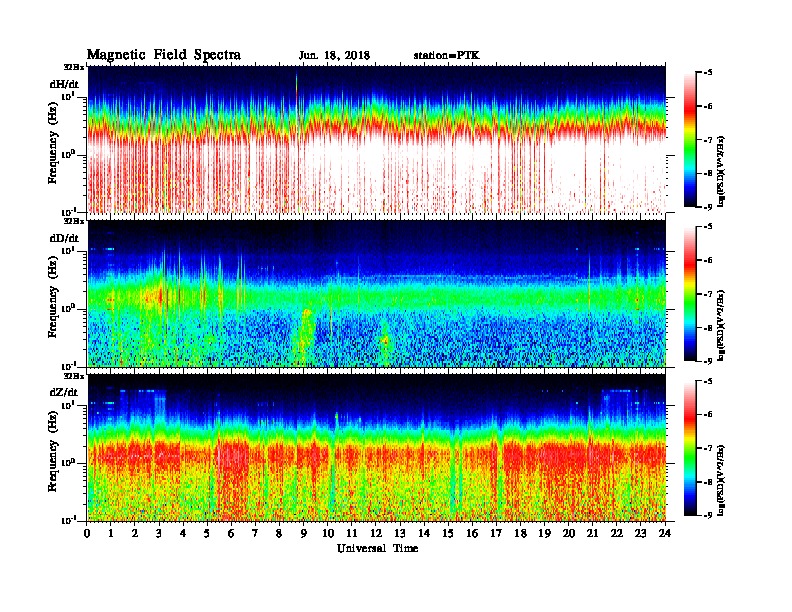
Task: Click the dZ/dt spectrogram plot area
Action: tap(377, 448)
